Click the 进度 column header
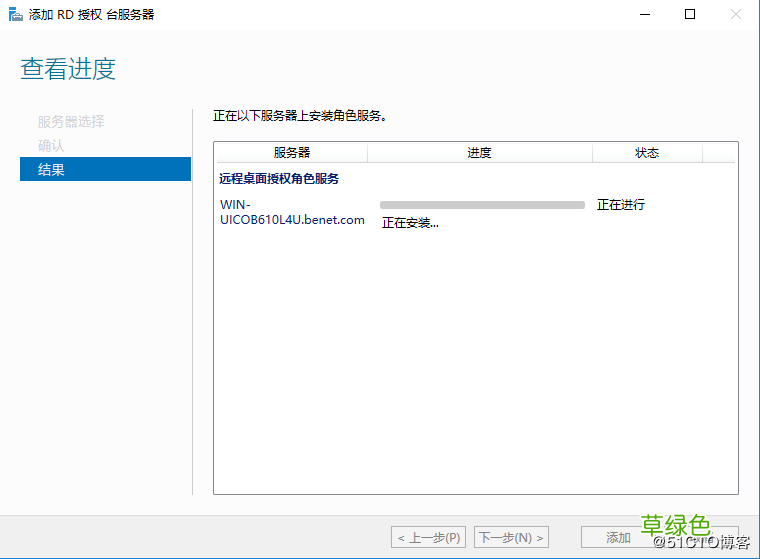This screenshot has width=760, height=559. click(x=479, y=153)
